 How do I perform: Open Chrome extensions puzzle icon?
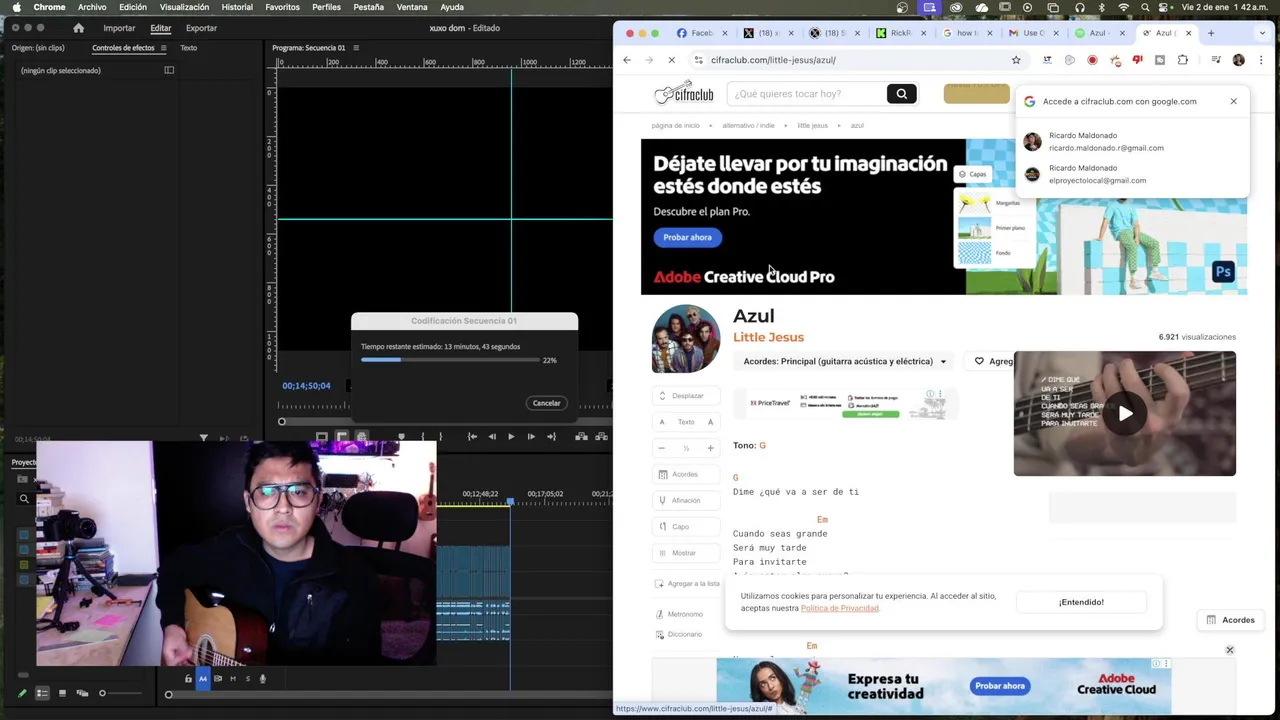point(1183,60)
